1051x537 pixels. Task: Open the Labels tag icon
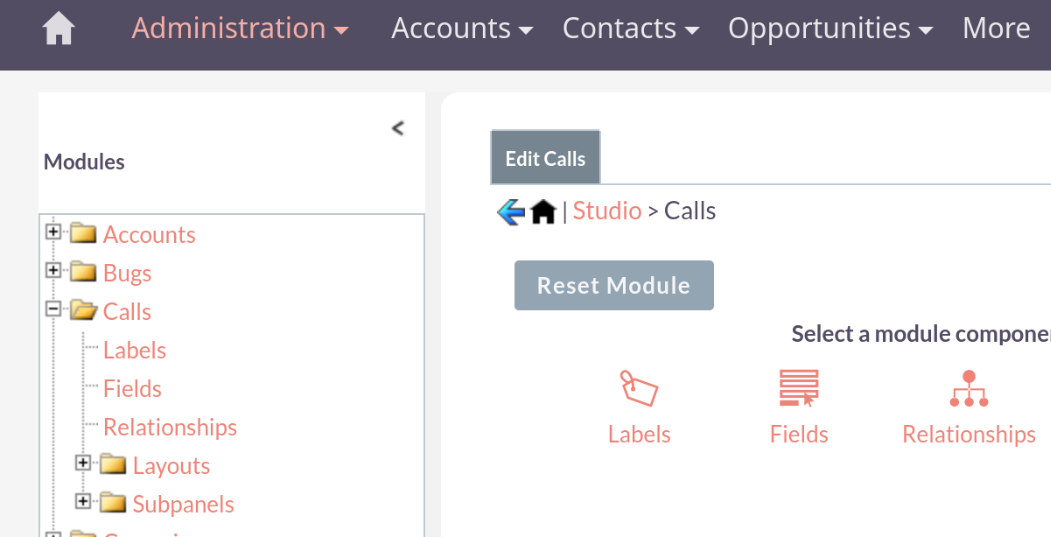click(x=639, y=387)
